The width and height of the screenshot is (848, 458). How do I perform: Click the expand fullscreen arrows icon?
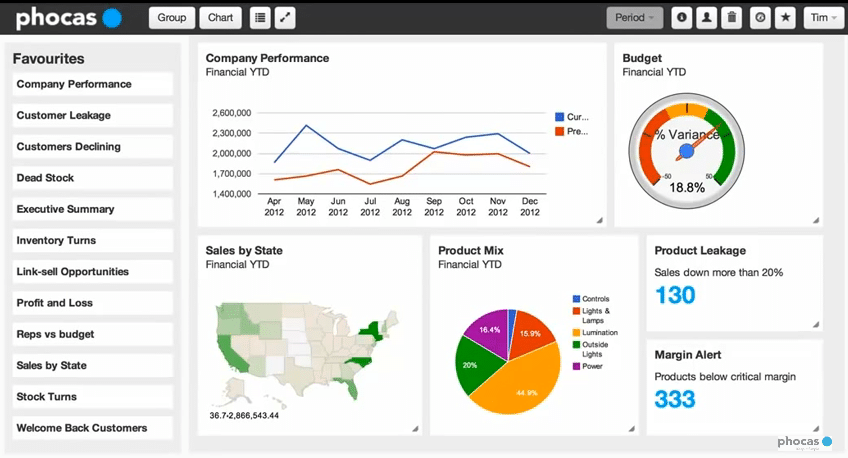click(x=286, y=18)
